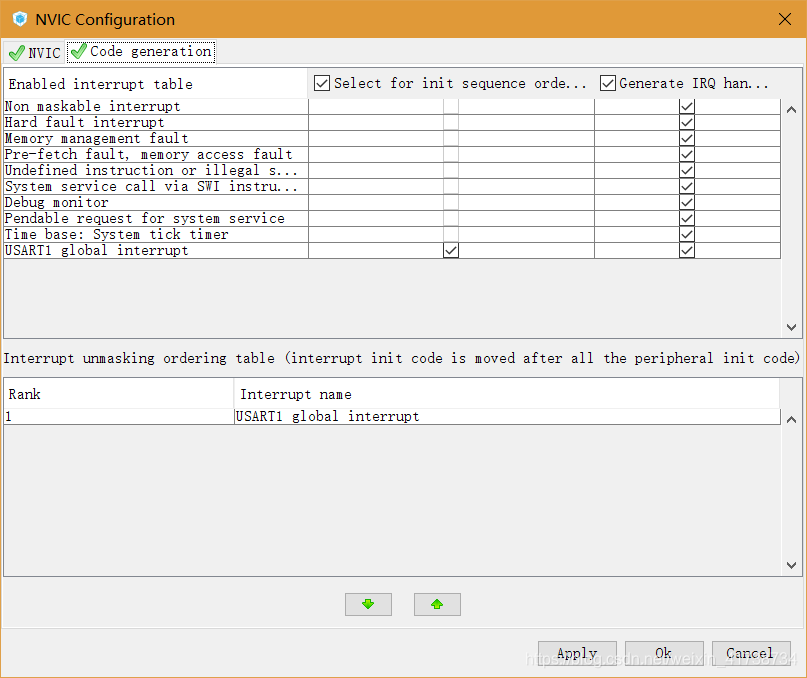Toggle IRQ handler checkbox for Pendable request row
Viewport: 807px width, 678px height.
(687, 219)
